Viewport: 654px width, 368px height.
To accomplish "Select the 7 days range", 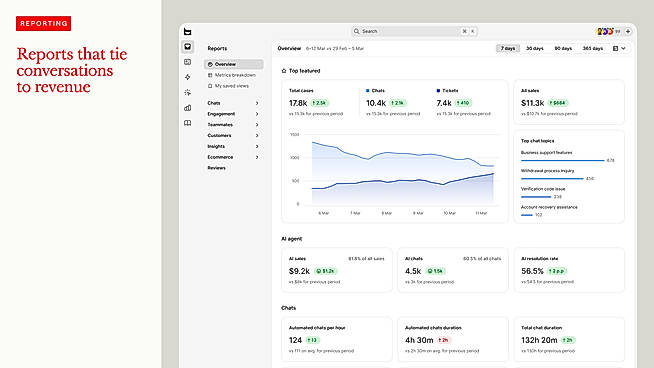I will pyautogui.click(x=508, y=48).
